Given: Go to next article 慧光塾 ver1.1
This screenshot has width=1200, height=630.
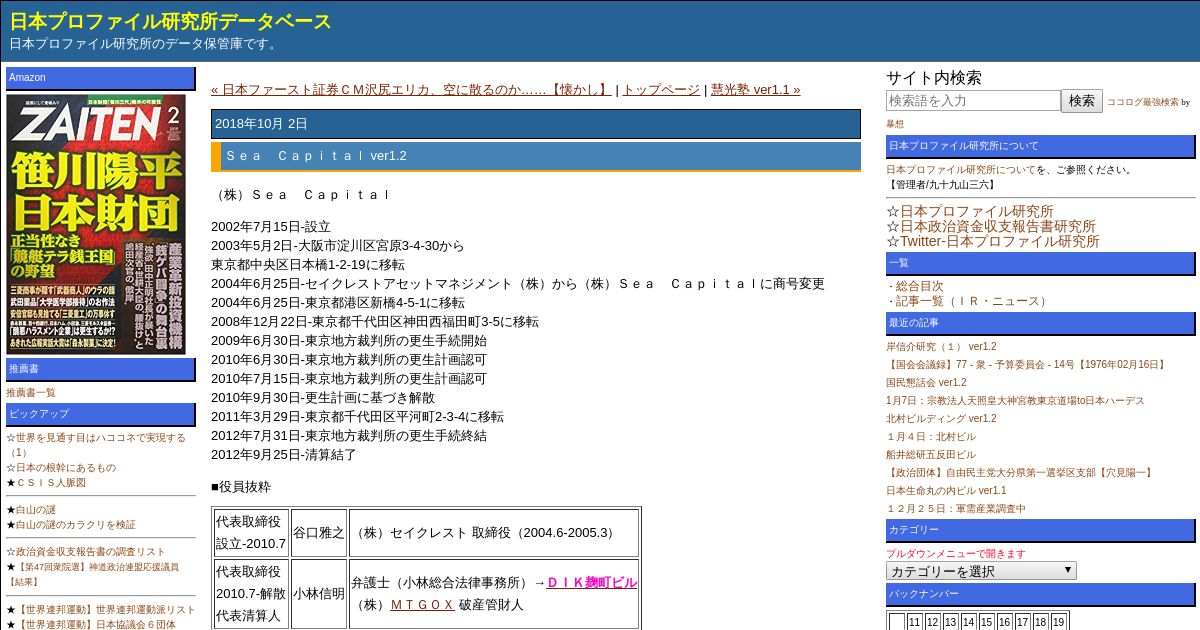Looking at the screenshot, I should pos(756,89).
